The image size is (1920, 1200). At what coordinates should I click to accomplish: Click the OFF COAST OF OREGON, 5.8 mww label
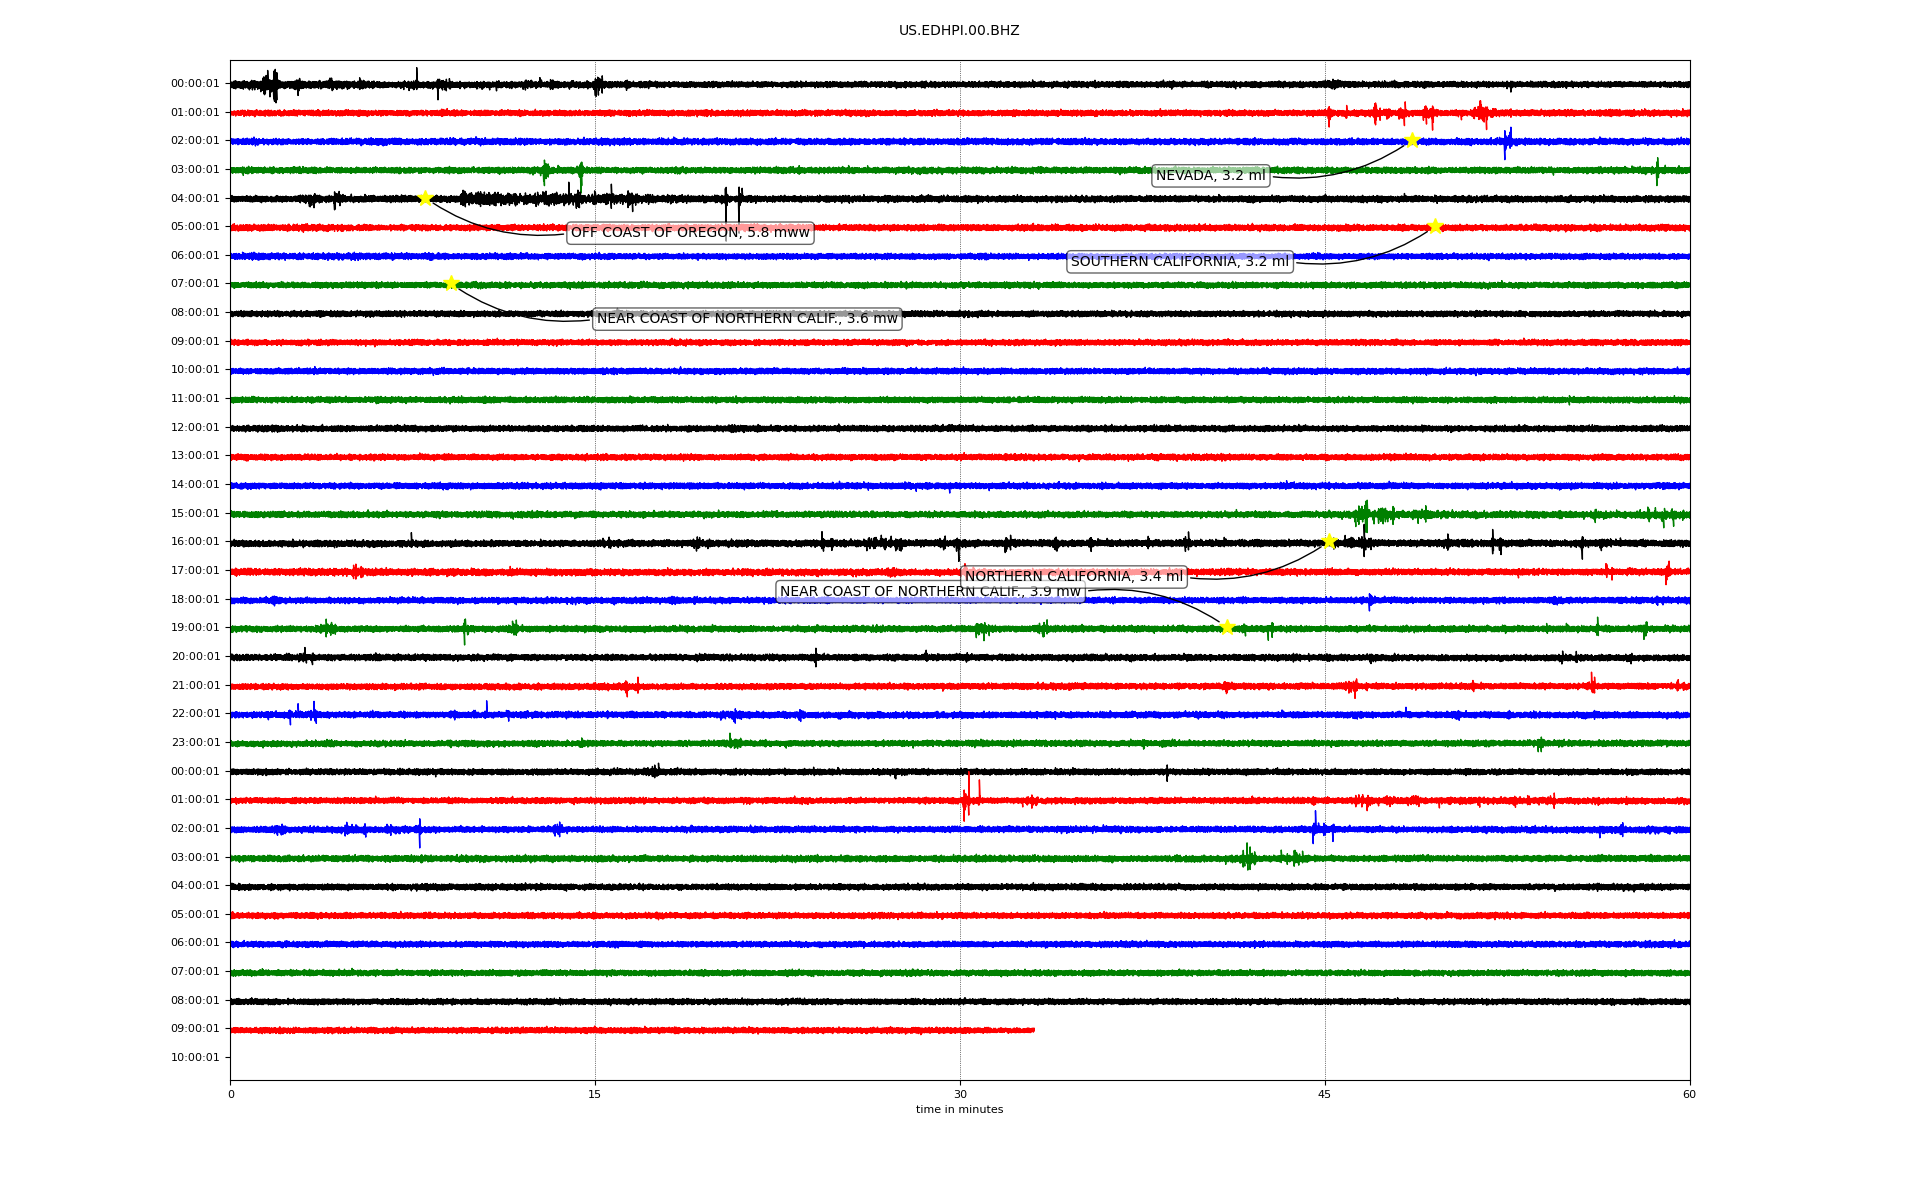(690, 233)
